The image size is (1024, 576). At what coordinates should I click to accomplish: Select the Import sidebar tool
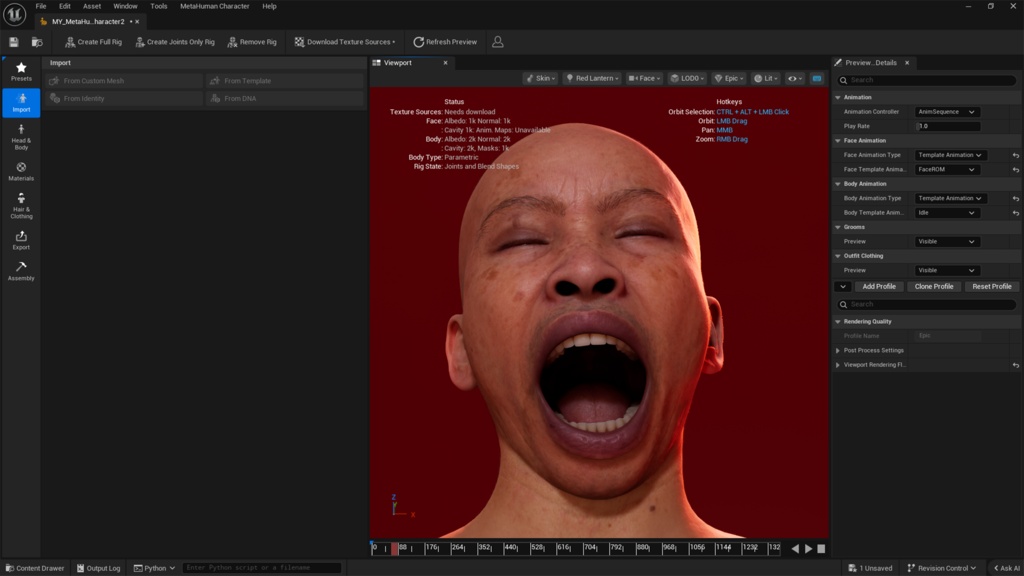click(x=21, y=103)
